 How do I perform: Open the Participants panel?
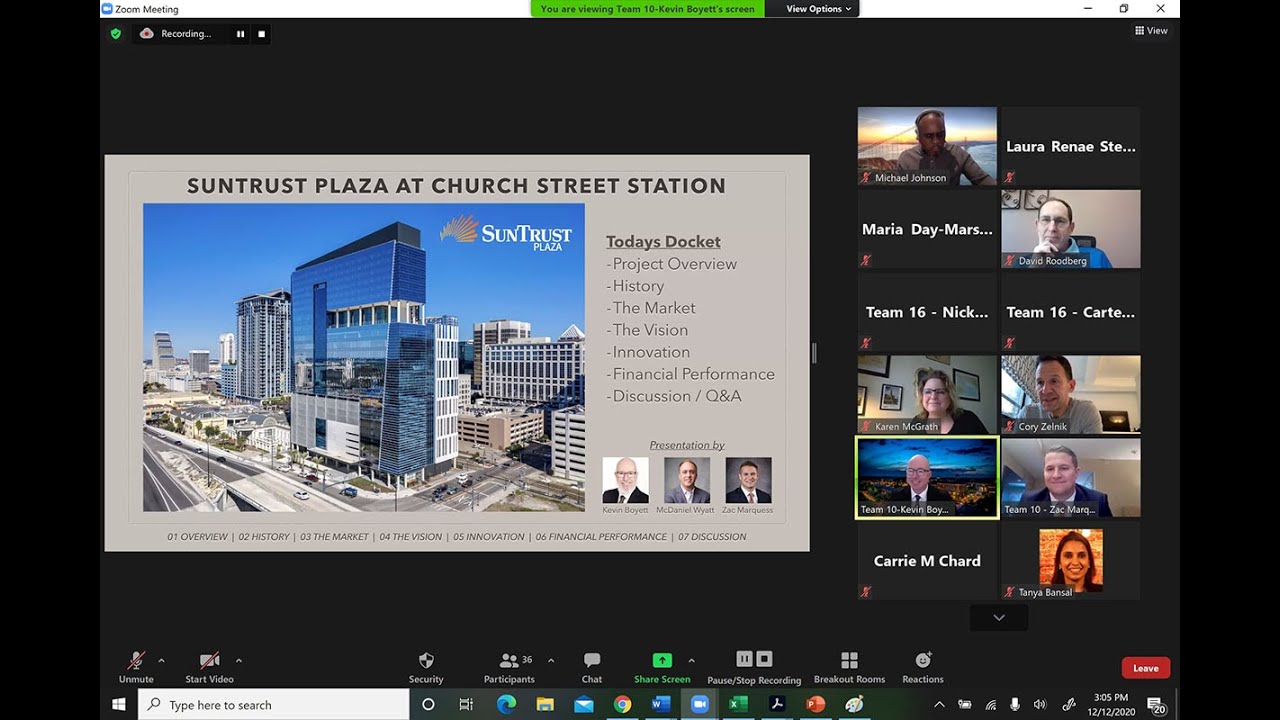(510, 668)
